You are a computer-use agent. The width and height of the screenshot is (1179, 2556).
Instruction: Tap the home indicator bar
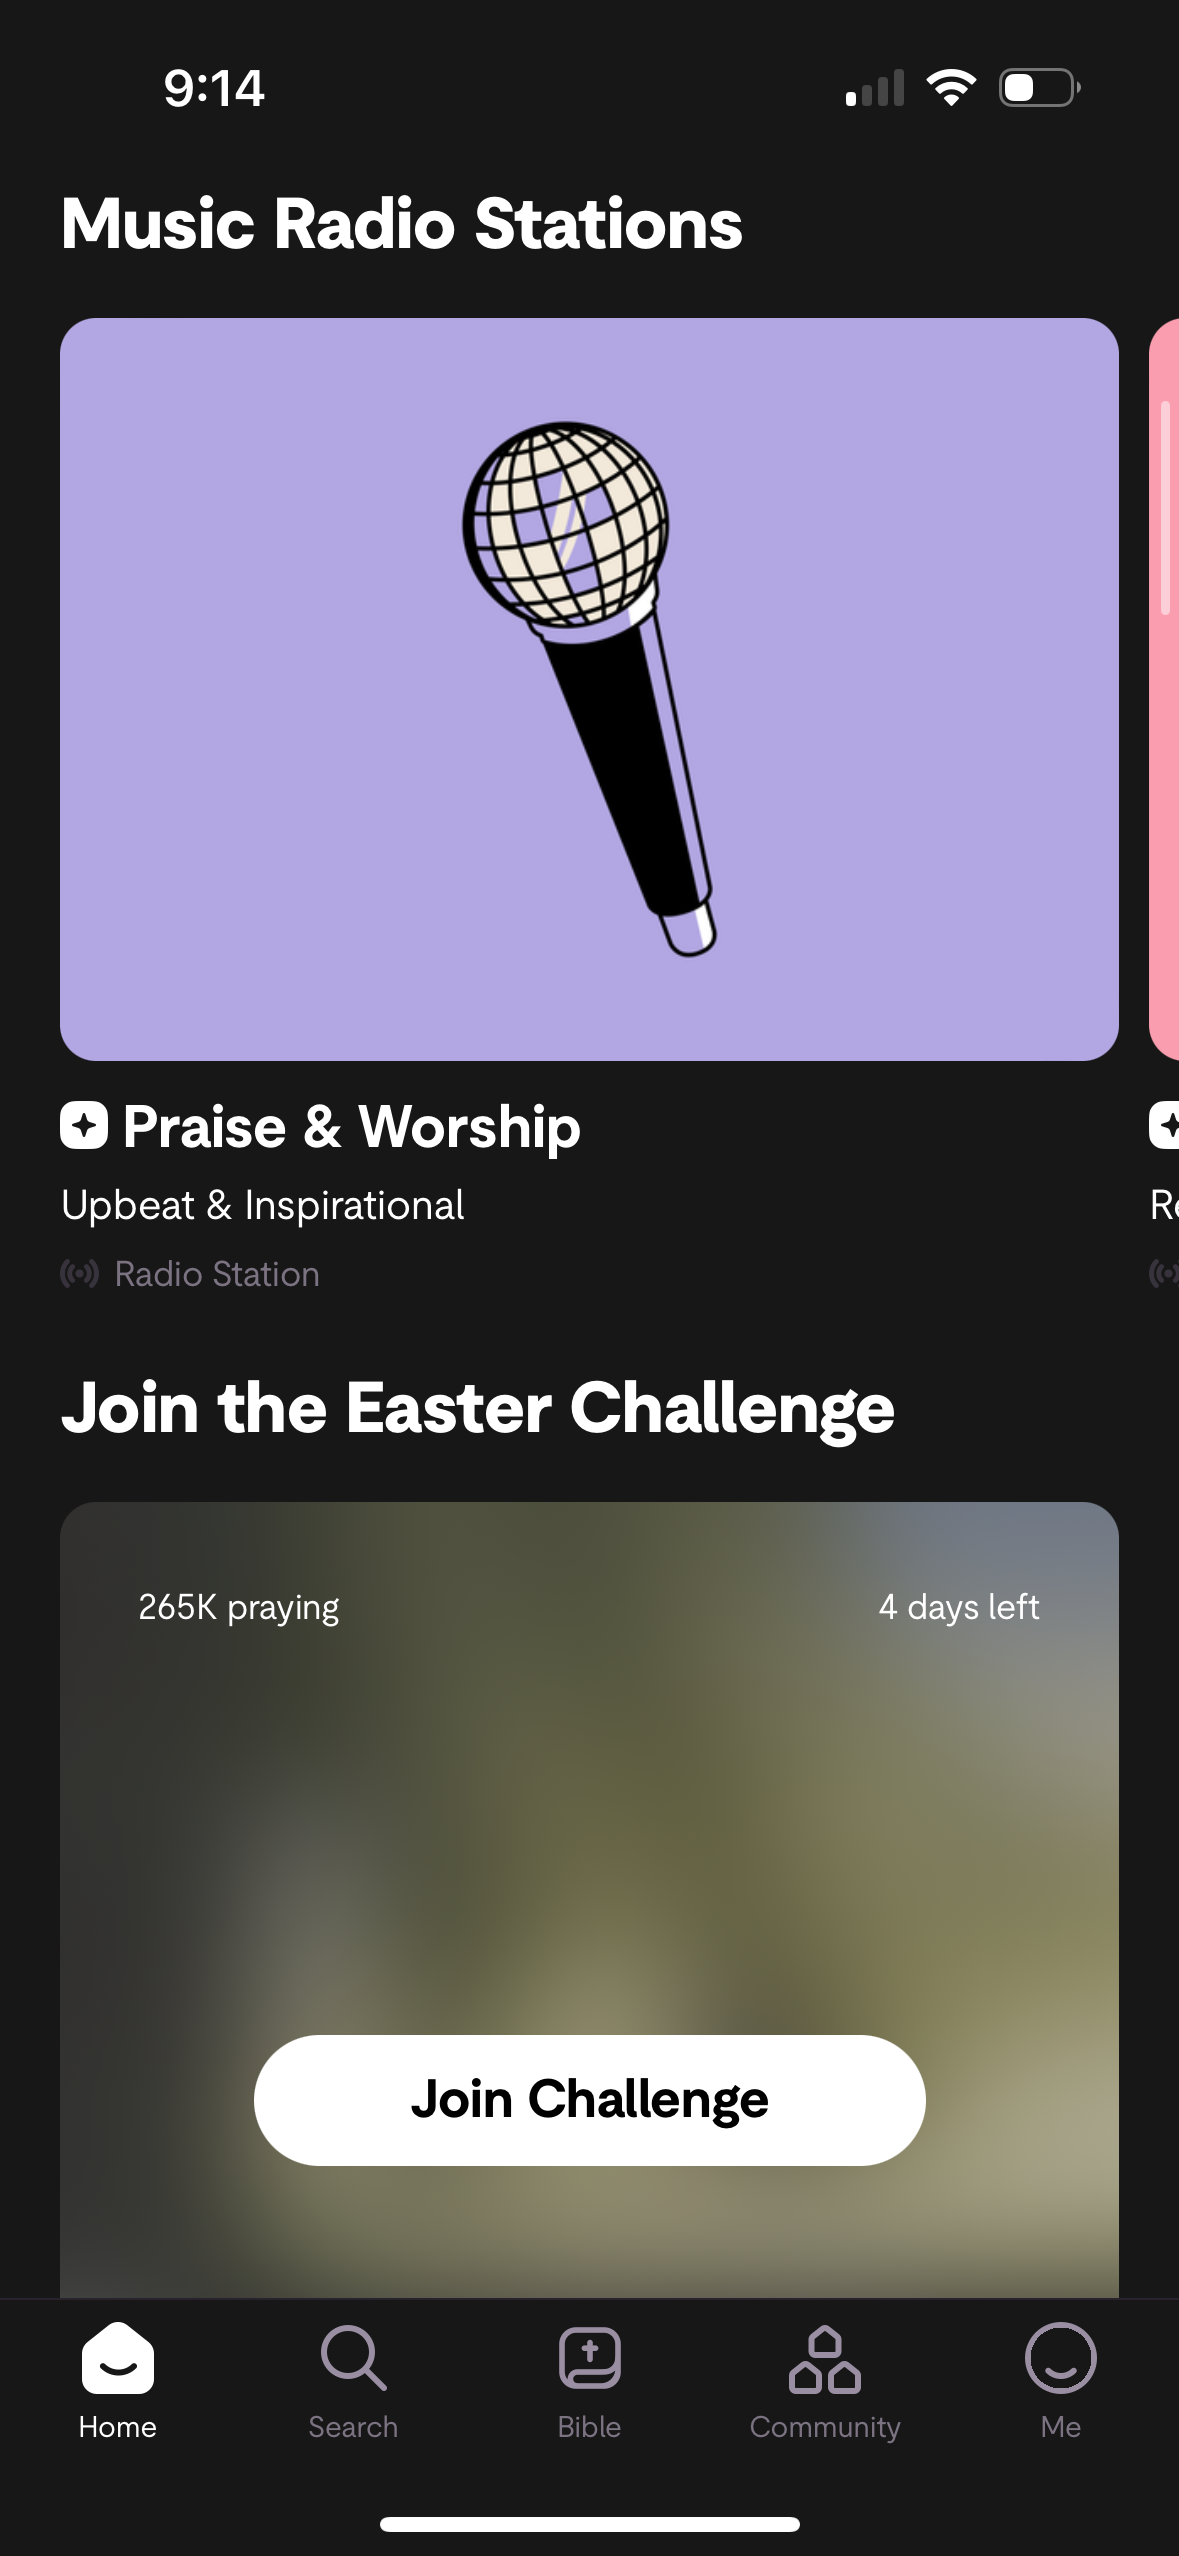[x=589, y=2524]
